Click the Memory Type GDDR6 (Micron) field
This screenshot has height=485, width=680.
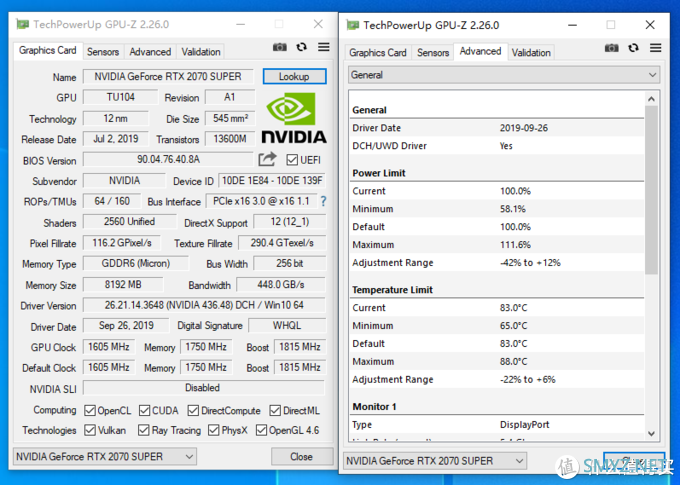click(136, 263)
